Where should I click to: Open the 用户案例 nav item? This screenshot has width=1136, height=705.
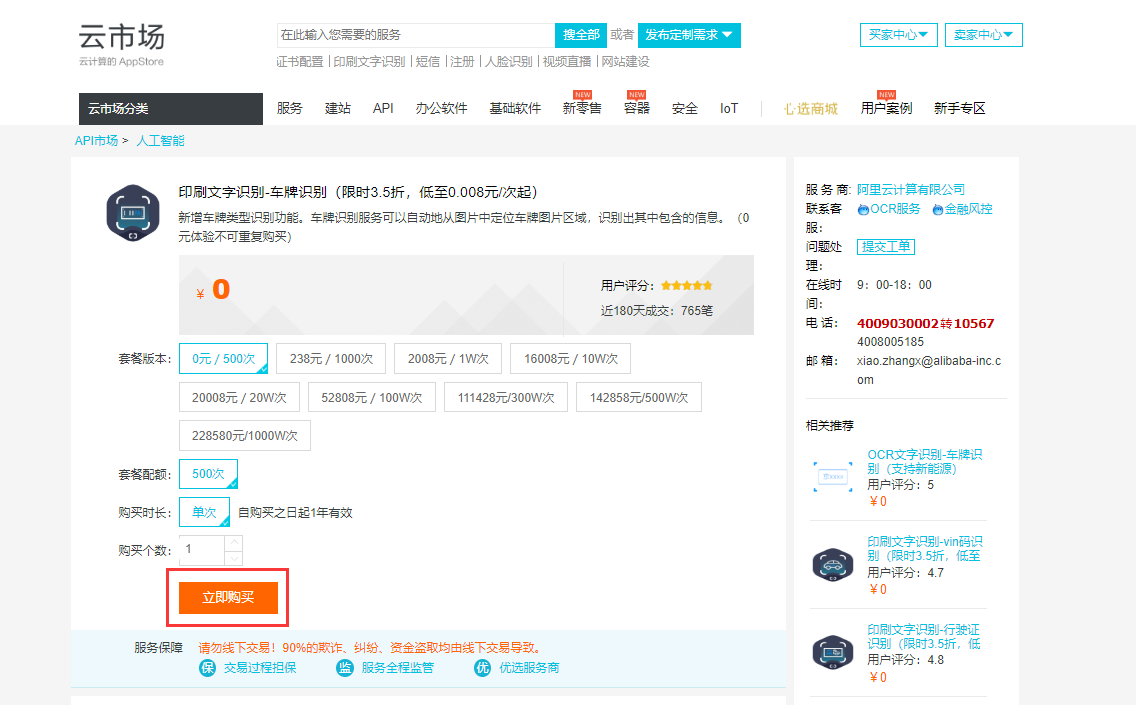[886, 109]
